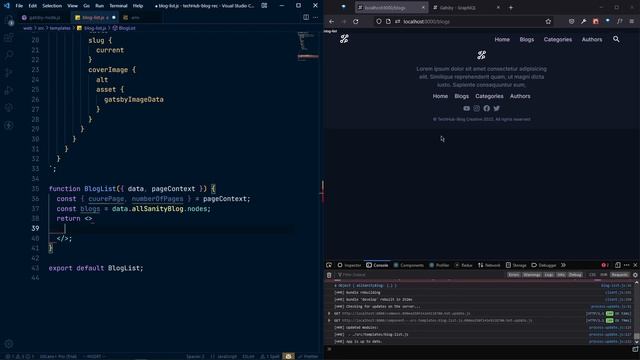The width and height of the screenshot is (640, 360).
Task: Reload the localhost page in browser
Action: click(356, 22)
